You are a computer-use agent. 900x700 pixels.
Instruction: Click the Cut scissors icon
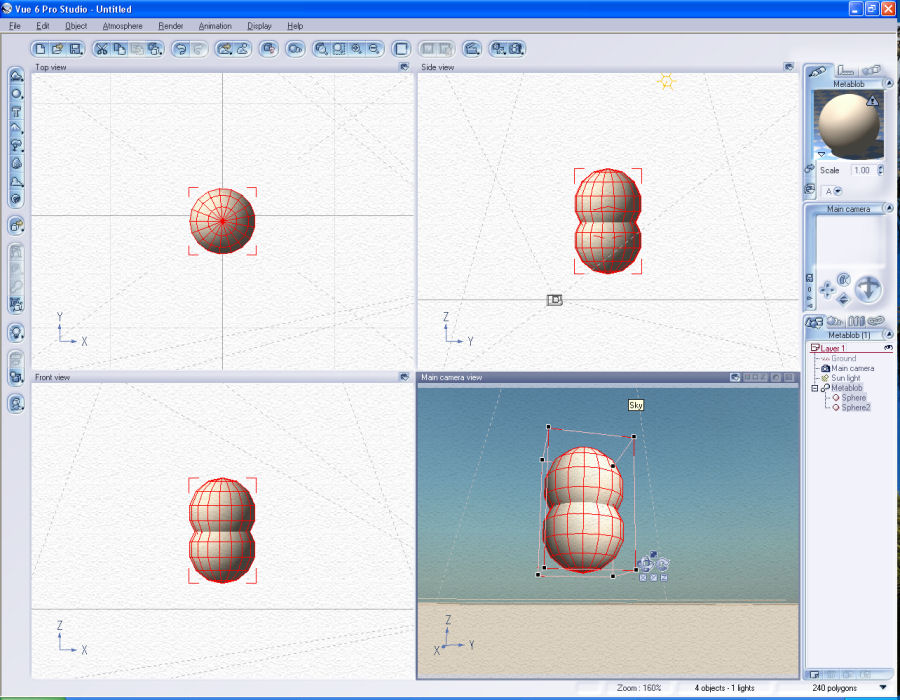click(102, 48)
